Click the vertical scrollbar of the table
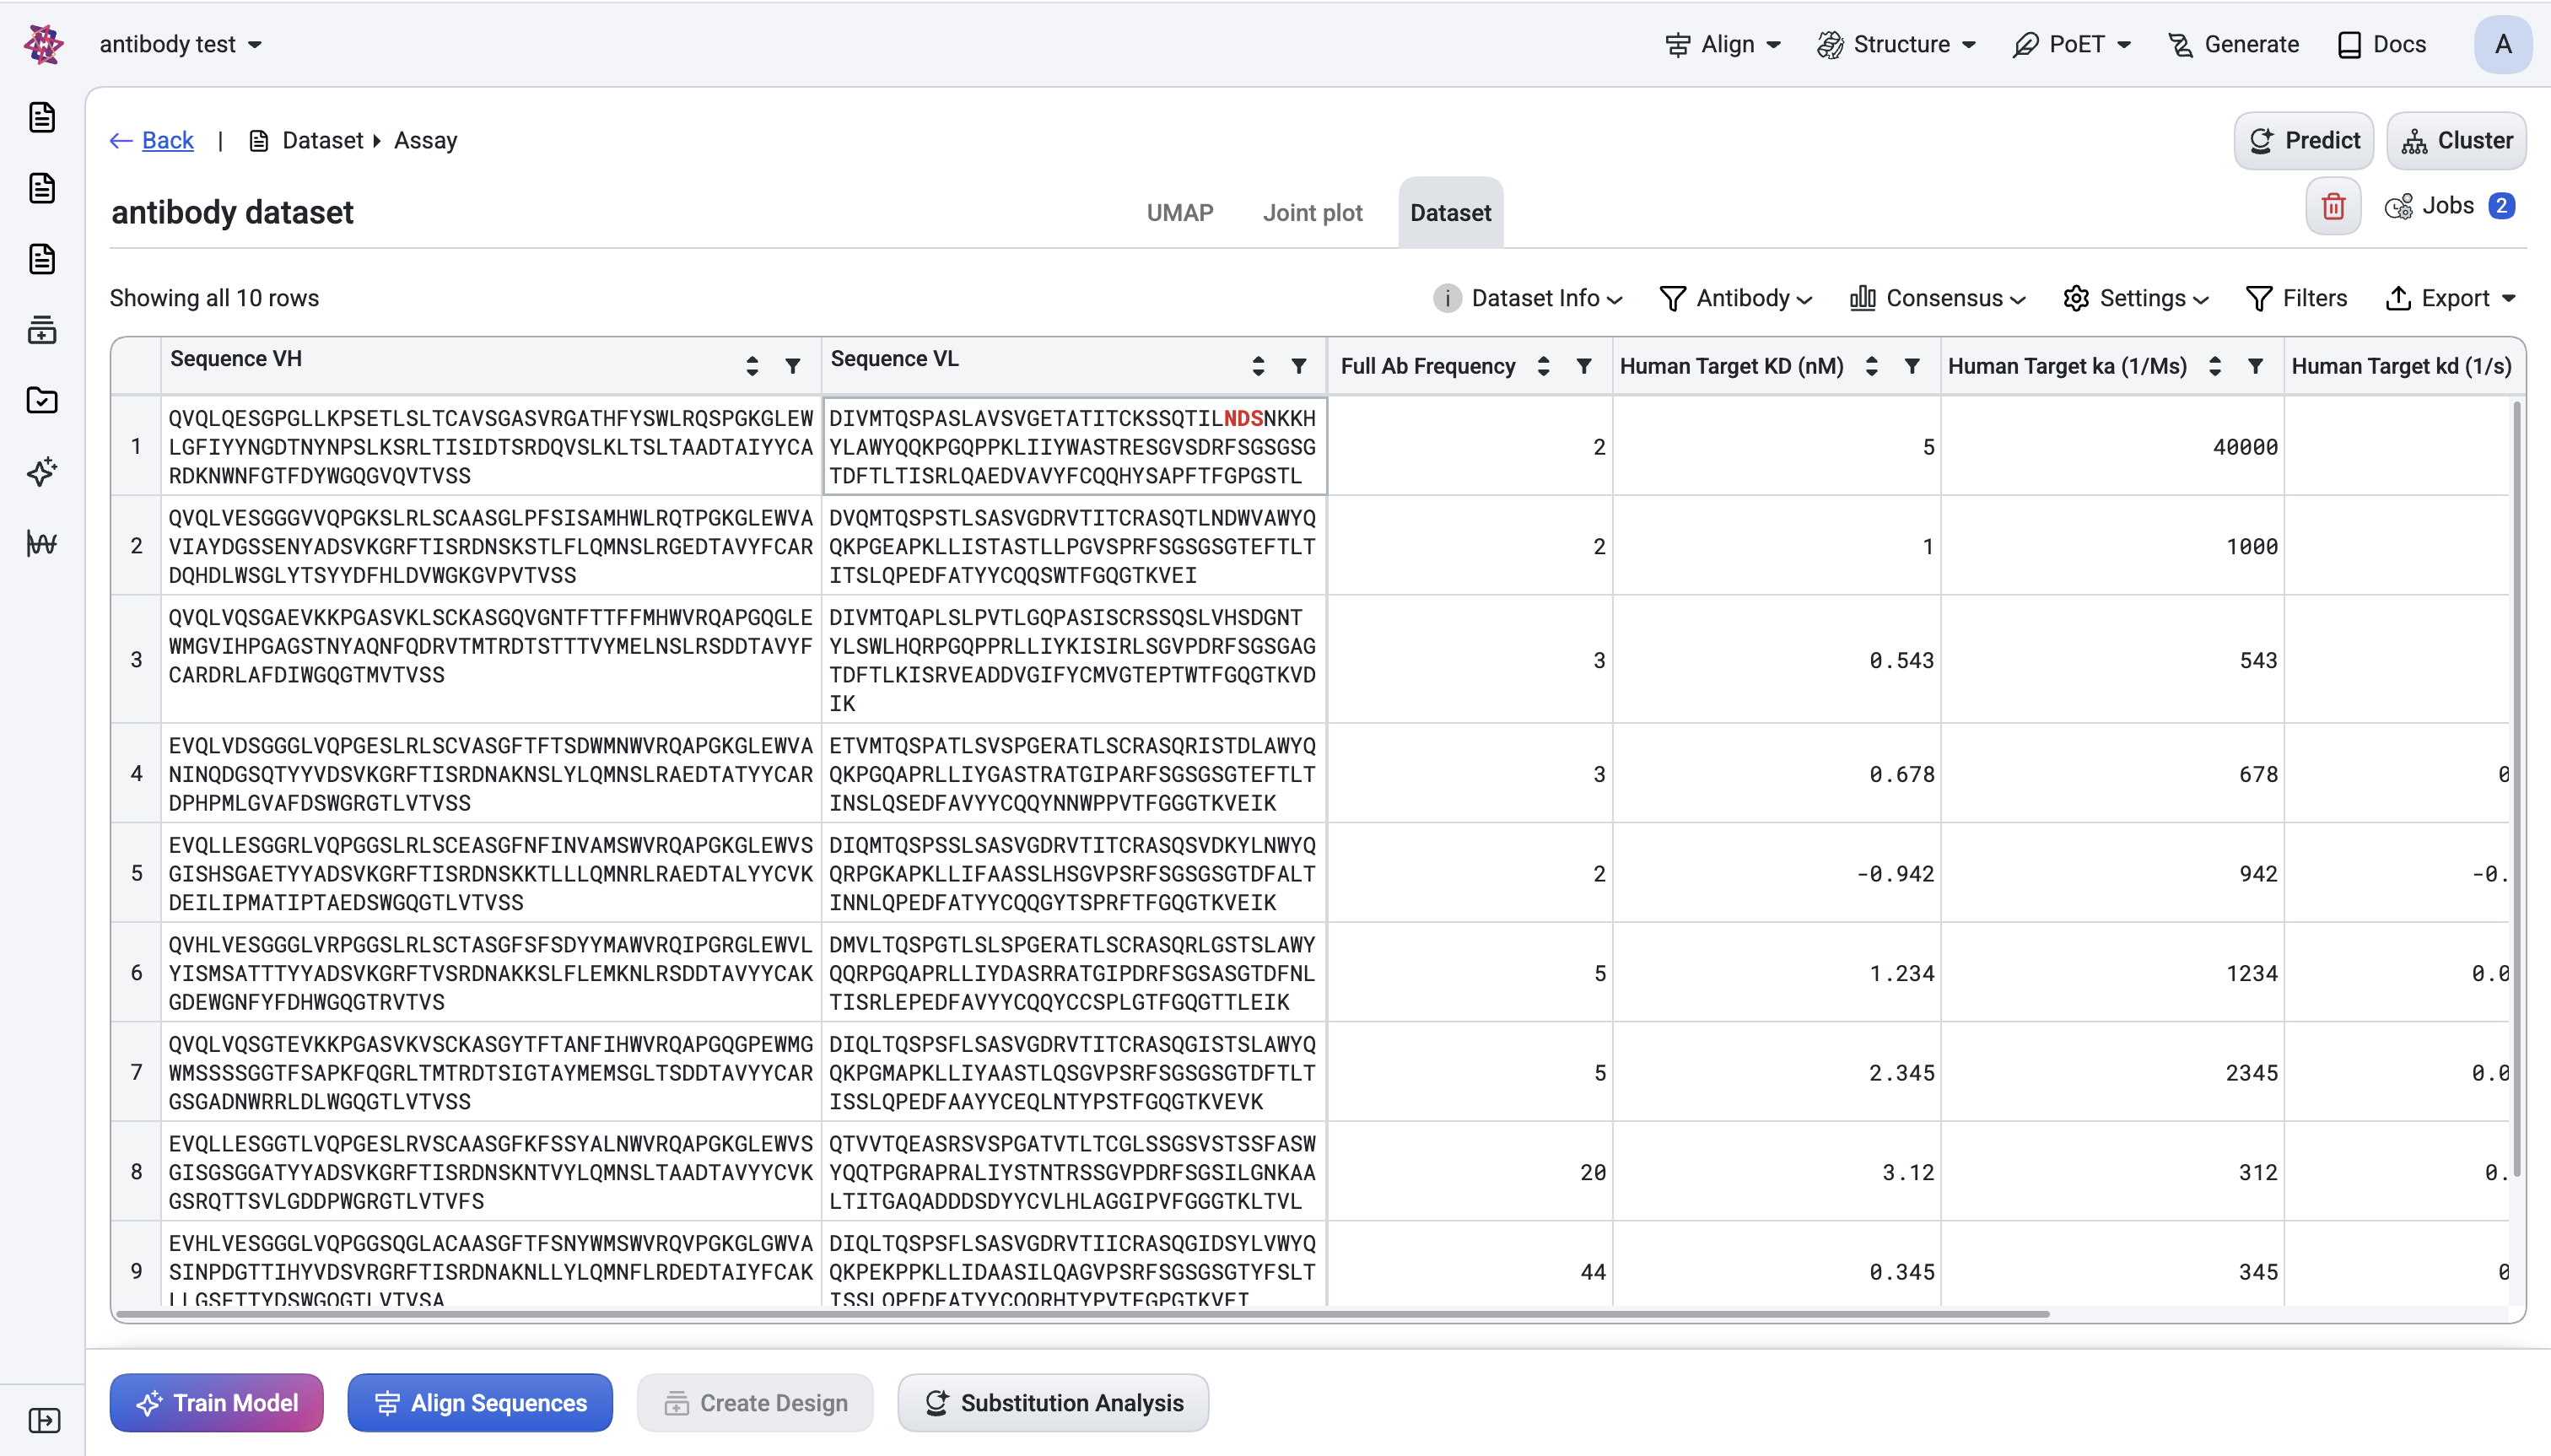2551x1456 pixels. tap(2517, 789)
